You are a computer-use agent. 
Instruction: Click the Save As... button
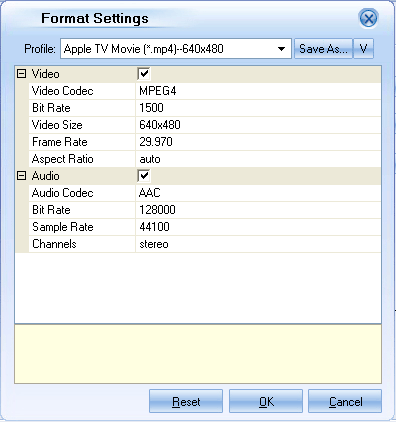(x=323, y=49)
